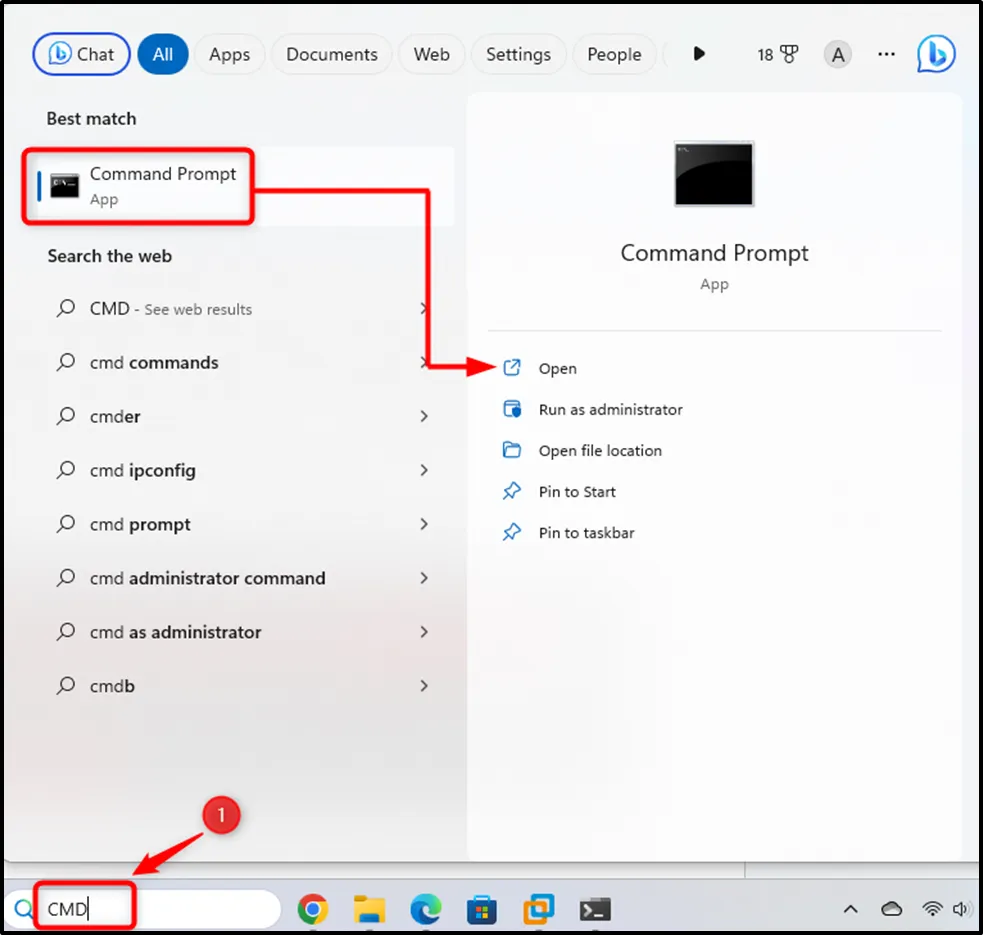
Task: Select the Documents filter tab
Action: pos(331,54)
